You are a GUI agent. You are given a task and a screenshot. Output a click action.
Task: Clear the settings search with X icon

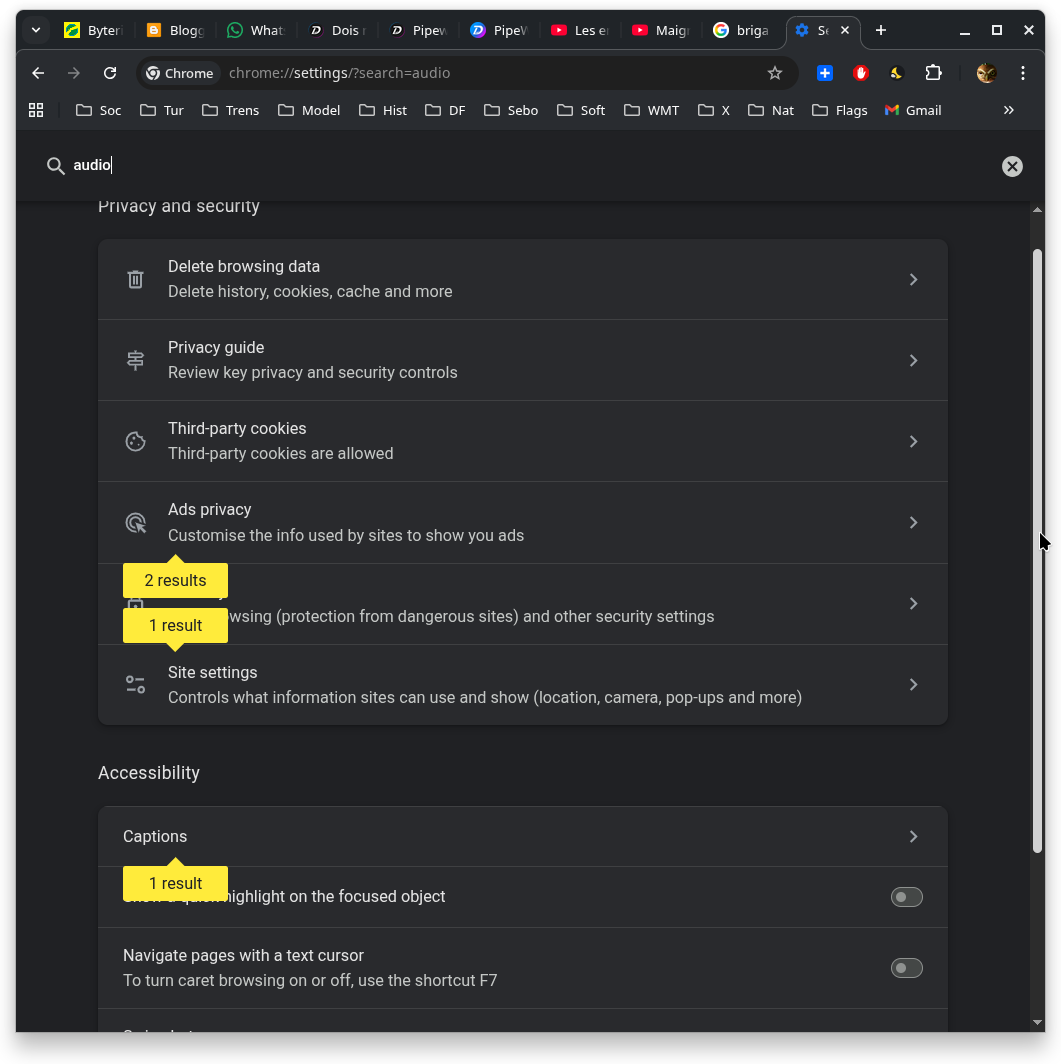[x=1012, y=166]
